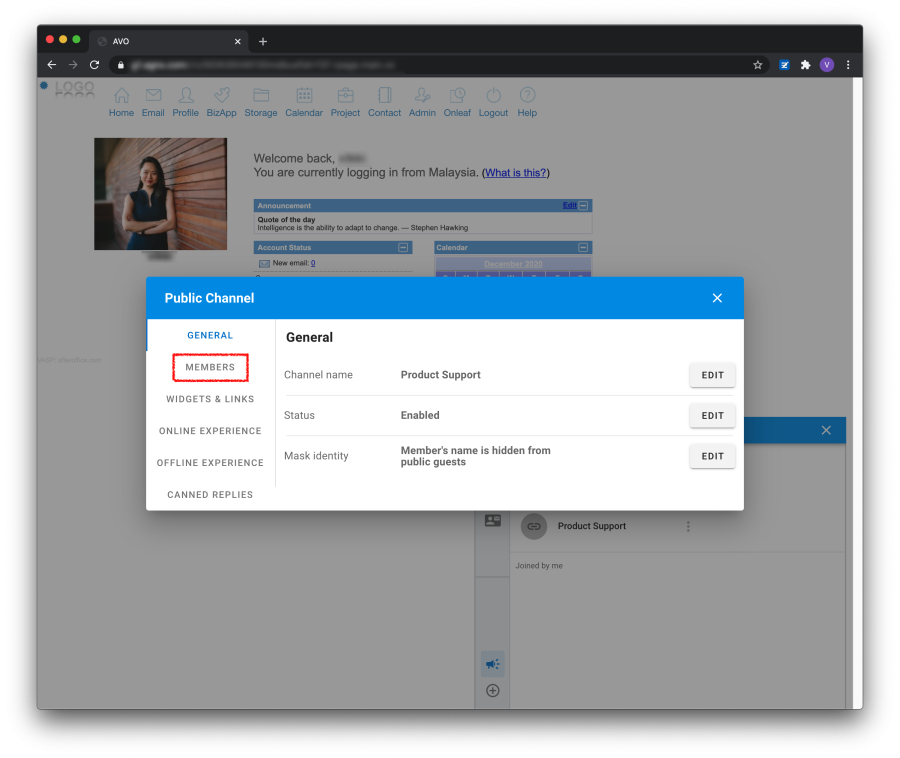Click the plus circle icon in chat sidebar
Viewport: 900px width, 758px height.
pos(492,690)
